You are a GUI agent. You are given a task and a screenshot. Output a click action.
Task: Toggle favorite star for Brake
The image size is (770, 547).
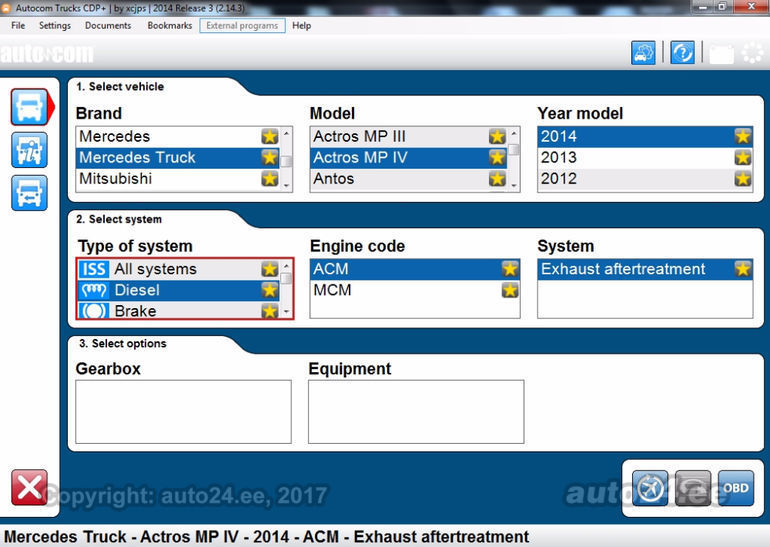tap(270, 311)
